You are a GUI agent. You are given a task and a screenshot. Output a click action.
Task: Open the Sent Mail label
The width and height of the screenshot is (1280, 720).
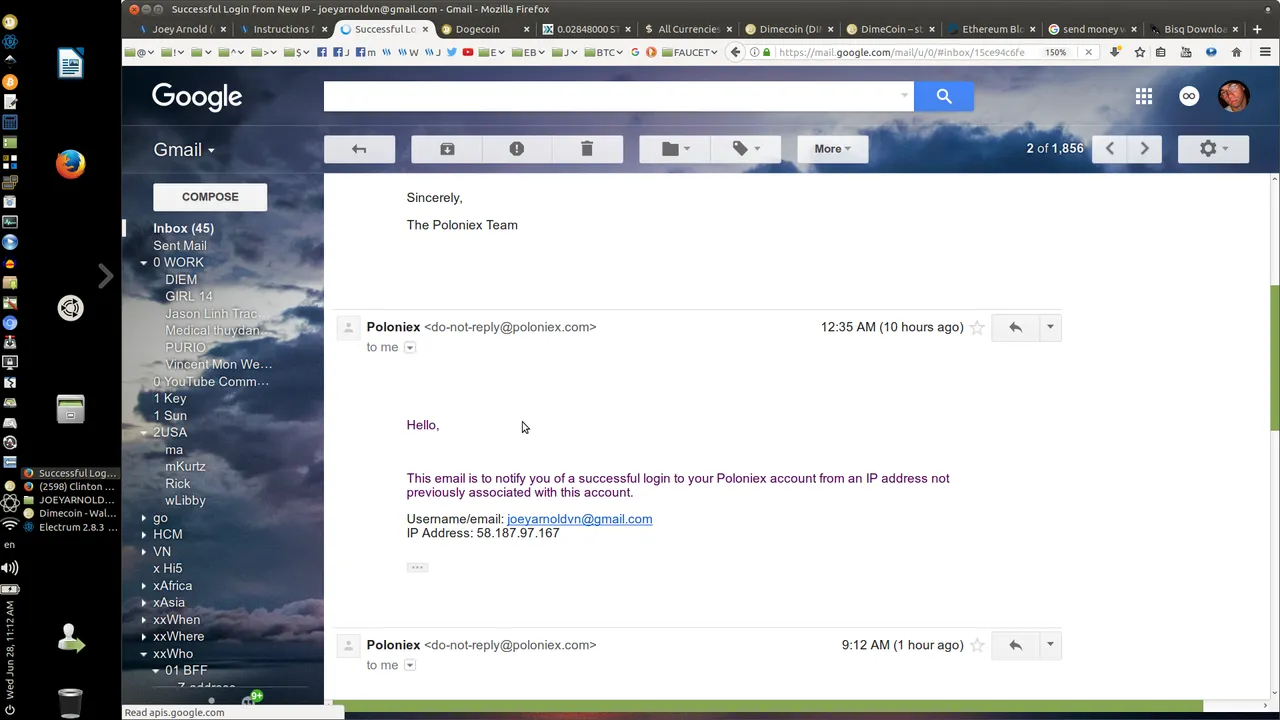pyautogui.click(x=180, y=245)
